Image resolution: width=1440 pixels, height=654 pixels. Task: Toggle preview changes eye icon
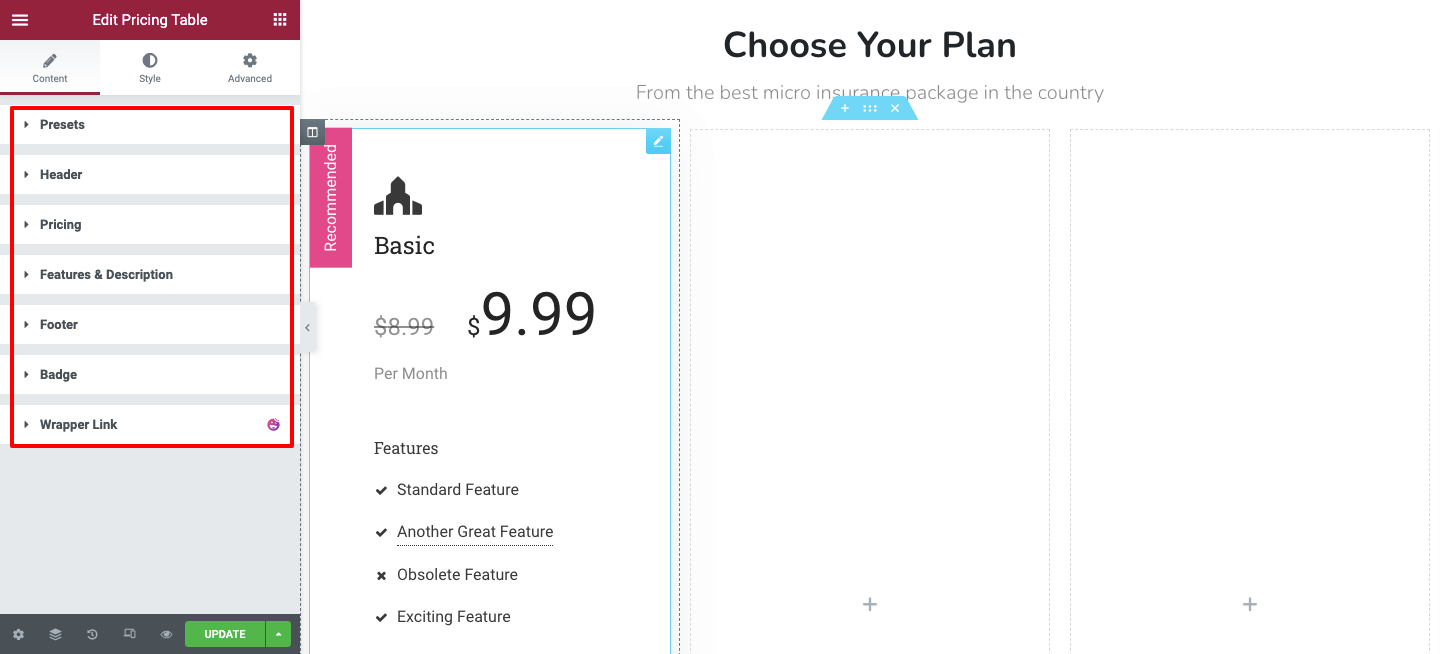[166, 634]
